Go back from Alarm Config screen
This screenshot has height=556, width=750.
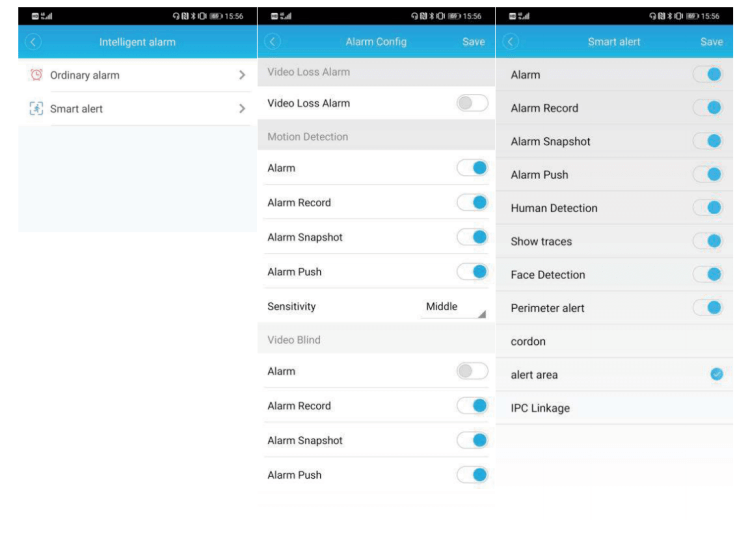(x=272, y=42)
